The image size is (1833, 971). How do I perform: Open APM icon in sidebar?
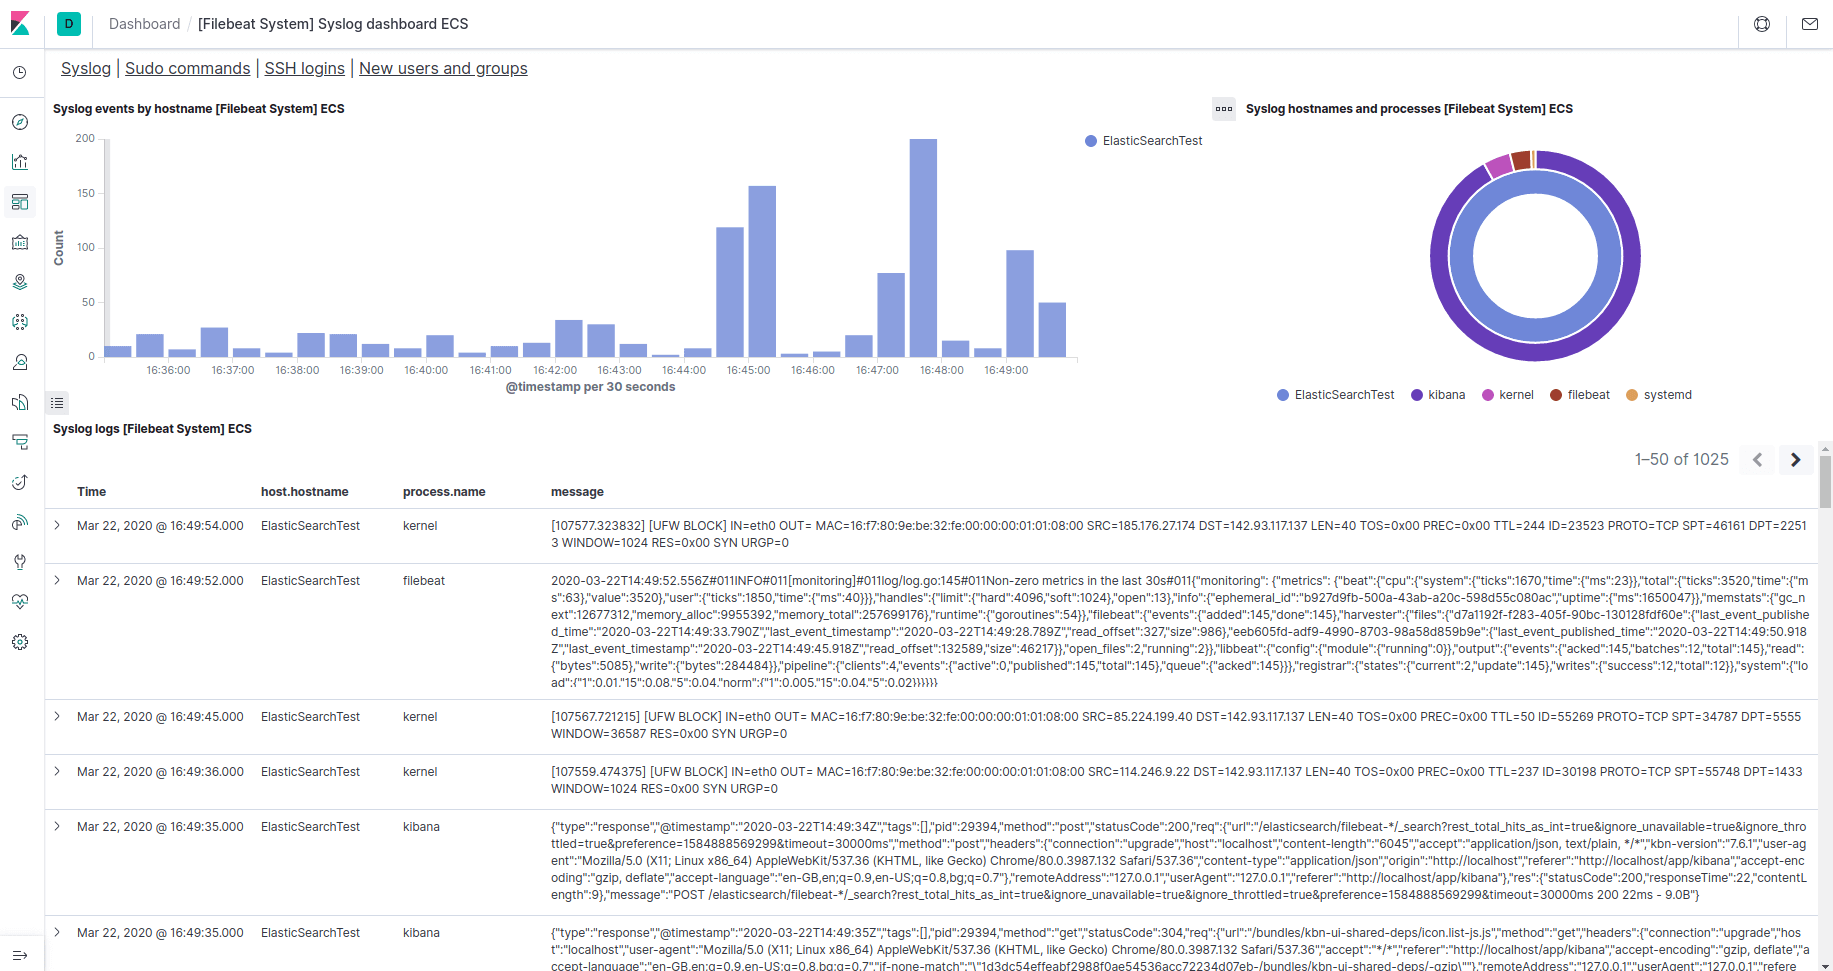(20, 442)
